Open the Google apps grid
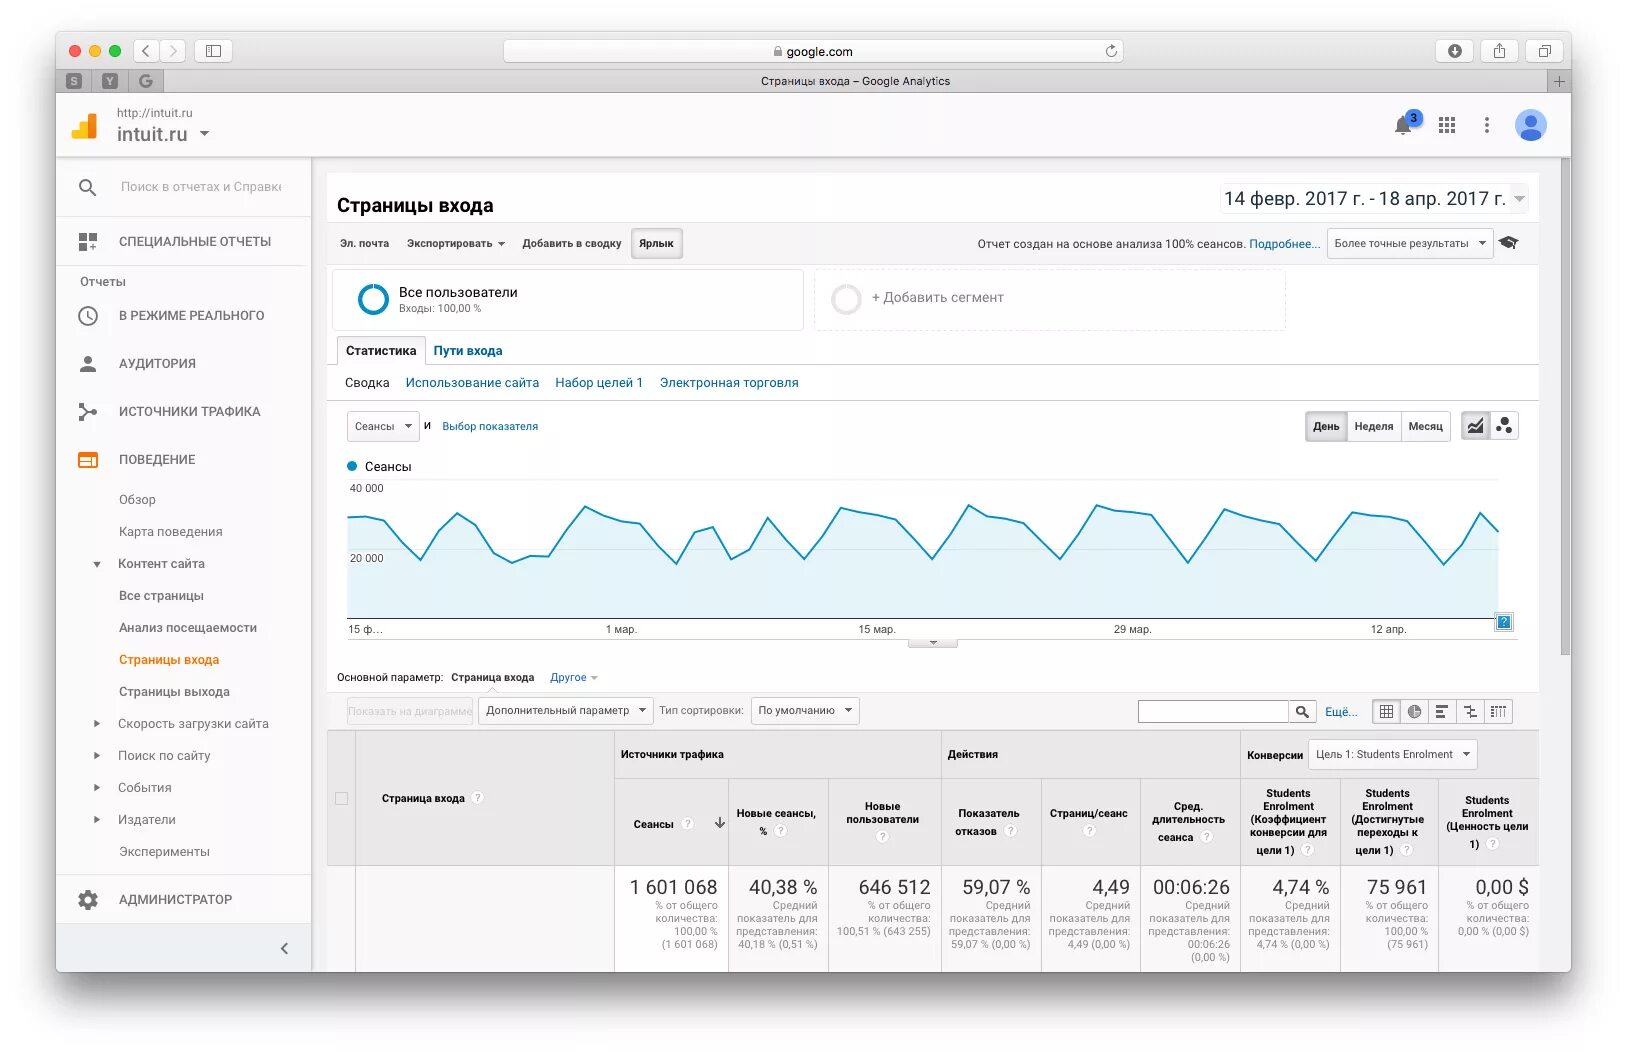Viewport: 1627px width, 1052px height. point(1447,125)
